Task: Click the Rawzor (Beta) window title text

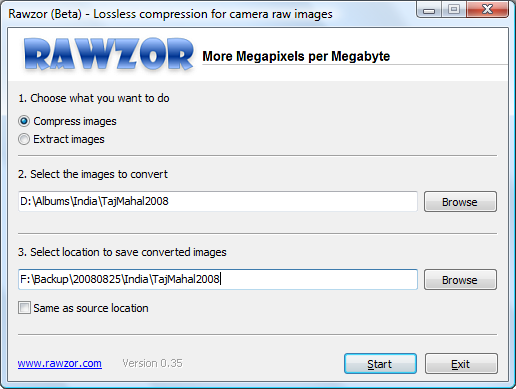Action: point(170,14)
